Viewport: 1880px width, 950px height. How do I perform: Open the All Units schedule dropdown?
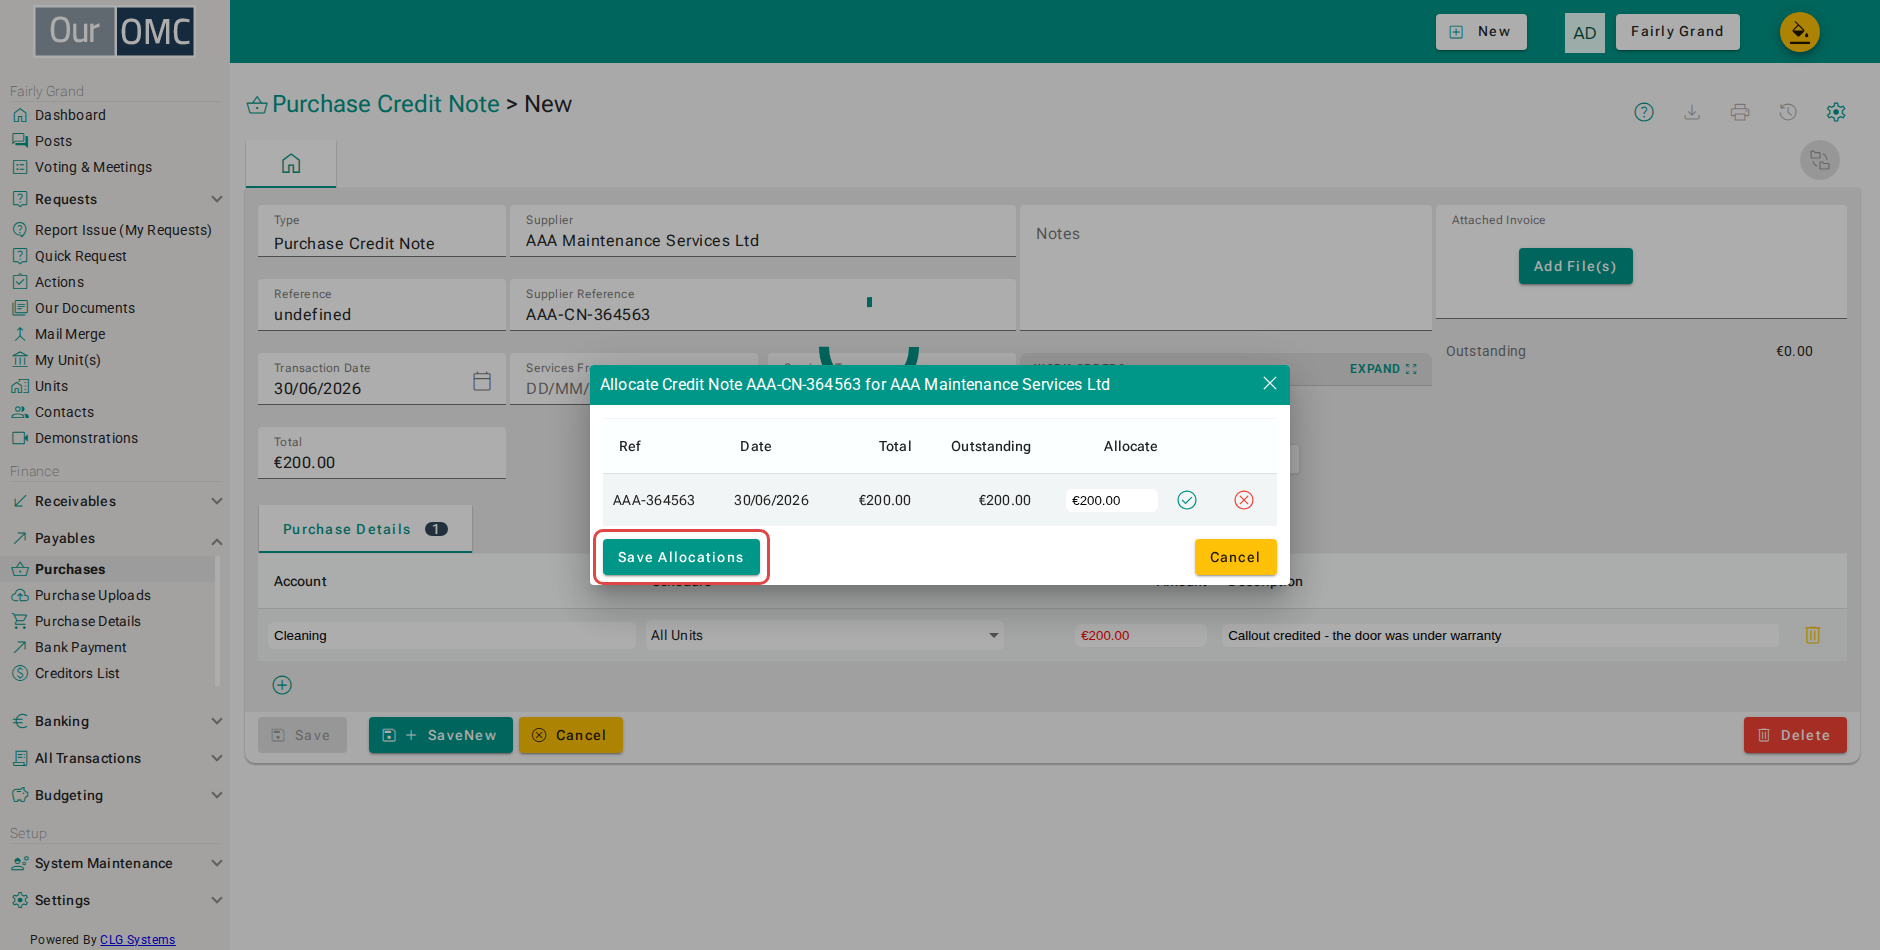(x=824, y=635)
